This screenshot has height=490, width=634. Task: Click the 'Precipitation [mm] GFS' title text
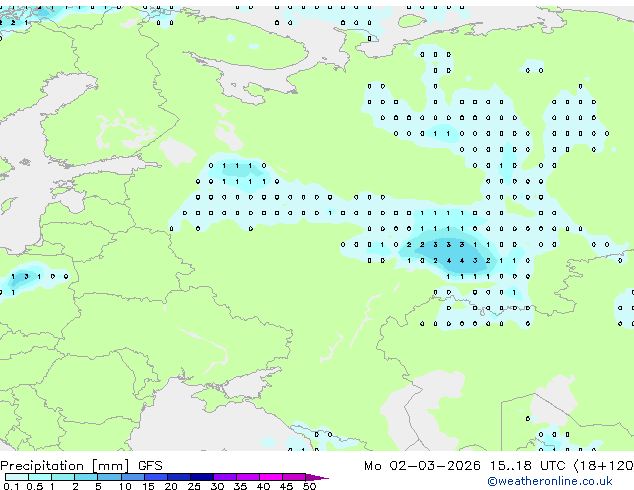tap(81, 466)
